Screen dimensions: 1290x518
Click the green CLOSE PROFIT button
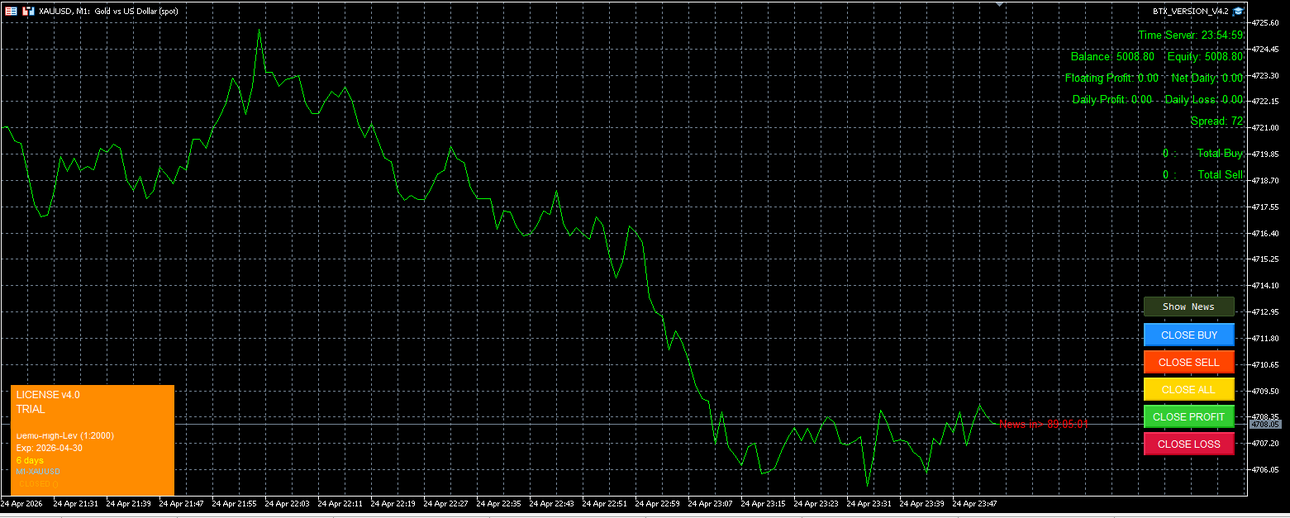(1189, 417)
